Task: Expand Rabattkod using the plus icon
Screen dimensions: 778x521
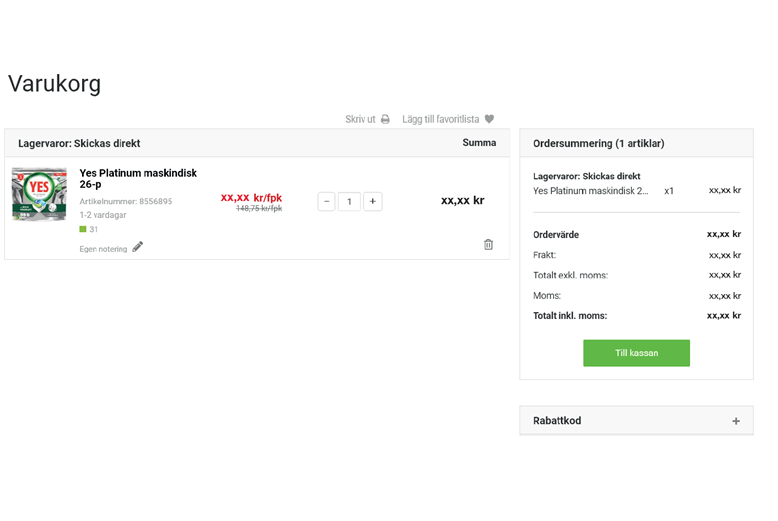Action: tap(736, 421)
